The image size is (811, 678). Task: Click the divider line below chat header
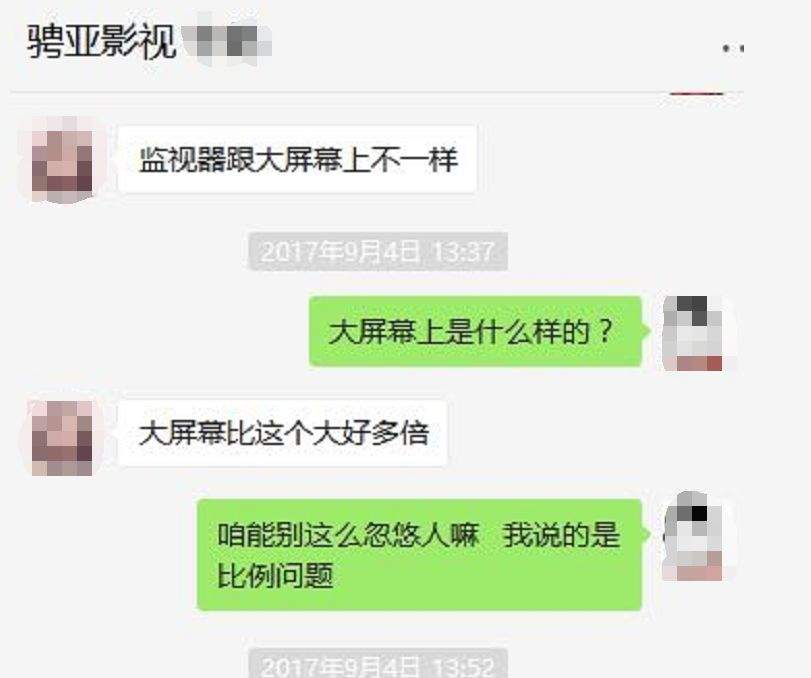pos(378,93)
